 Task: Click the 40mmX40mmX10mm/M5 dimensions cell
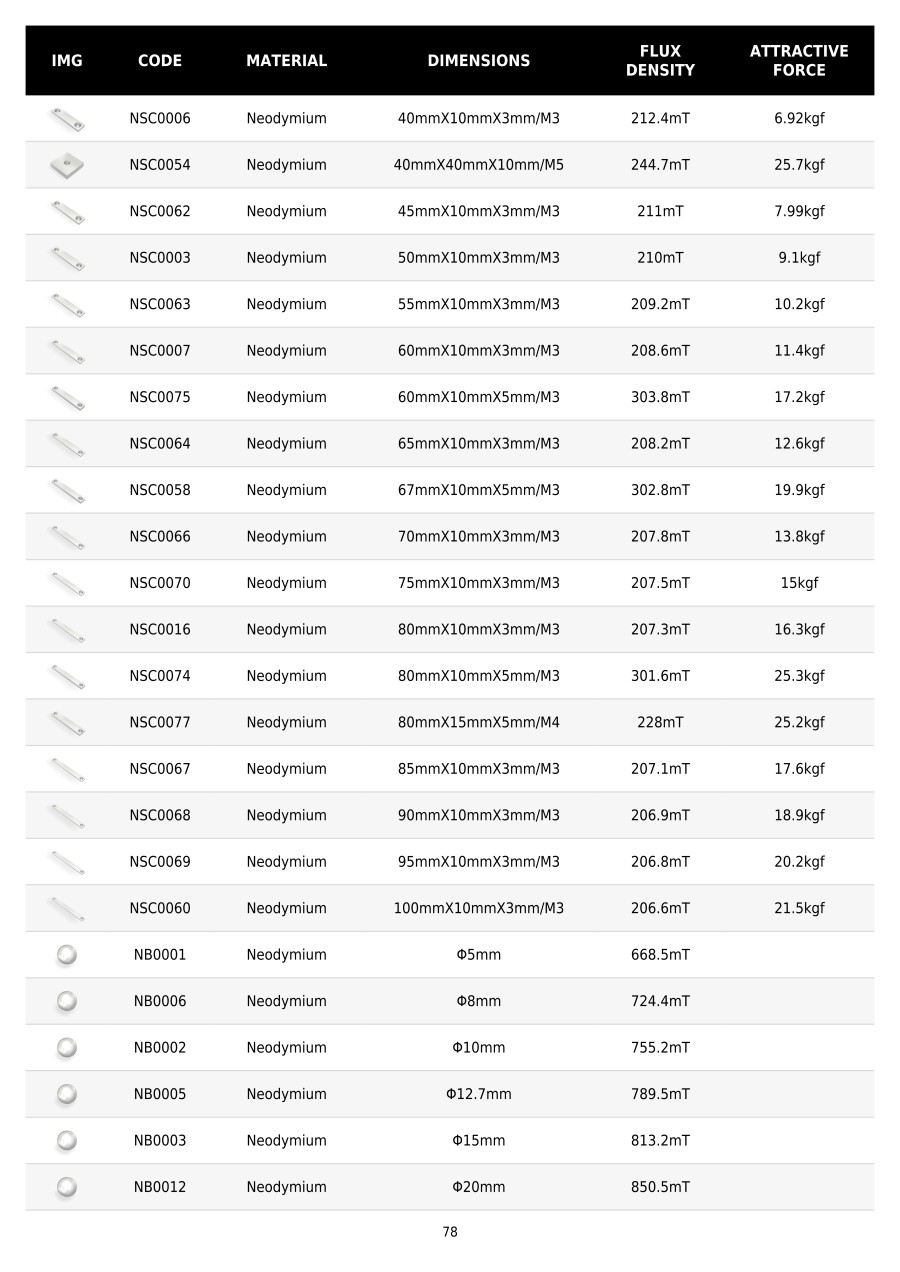pos(479,165)
